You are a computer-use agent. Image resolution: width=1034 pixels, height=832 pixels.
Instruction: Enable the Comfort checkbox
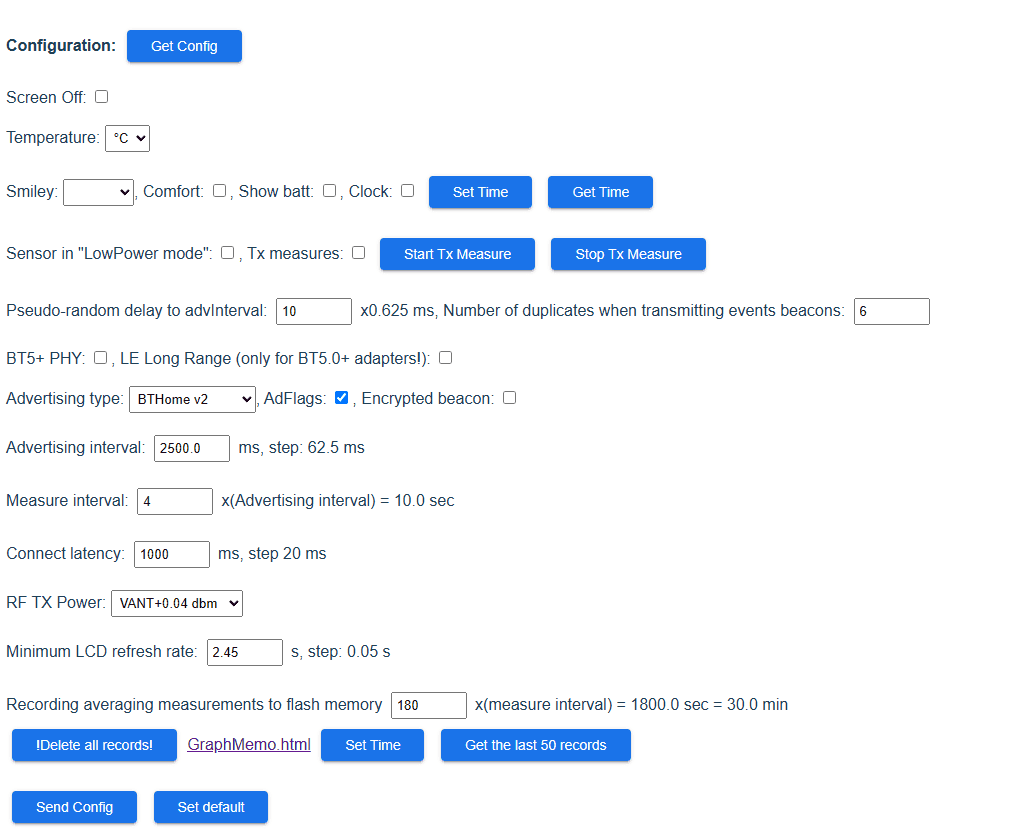point(220,191)
